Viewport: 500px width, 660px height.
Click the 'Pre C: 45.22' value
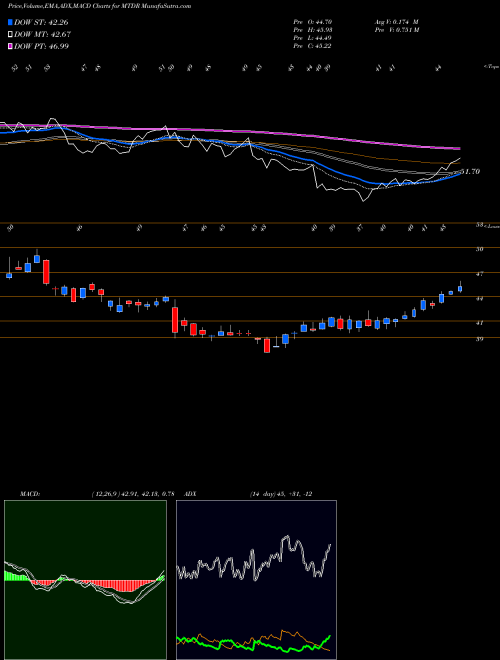pos(312,46)
